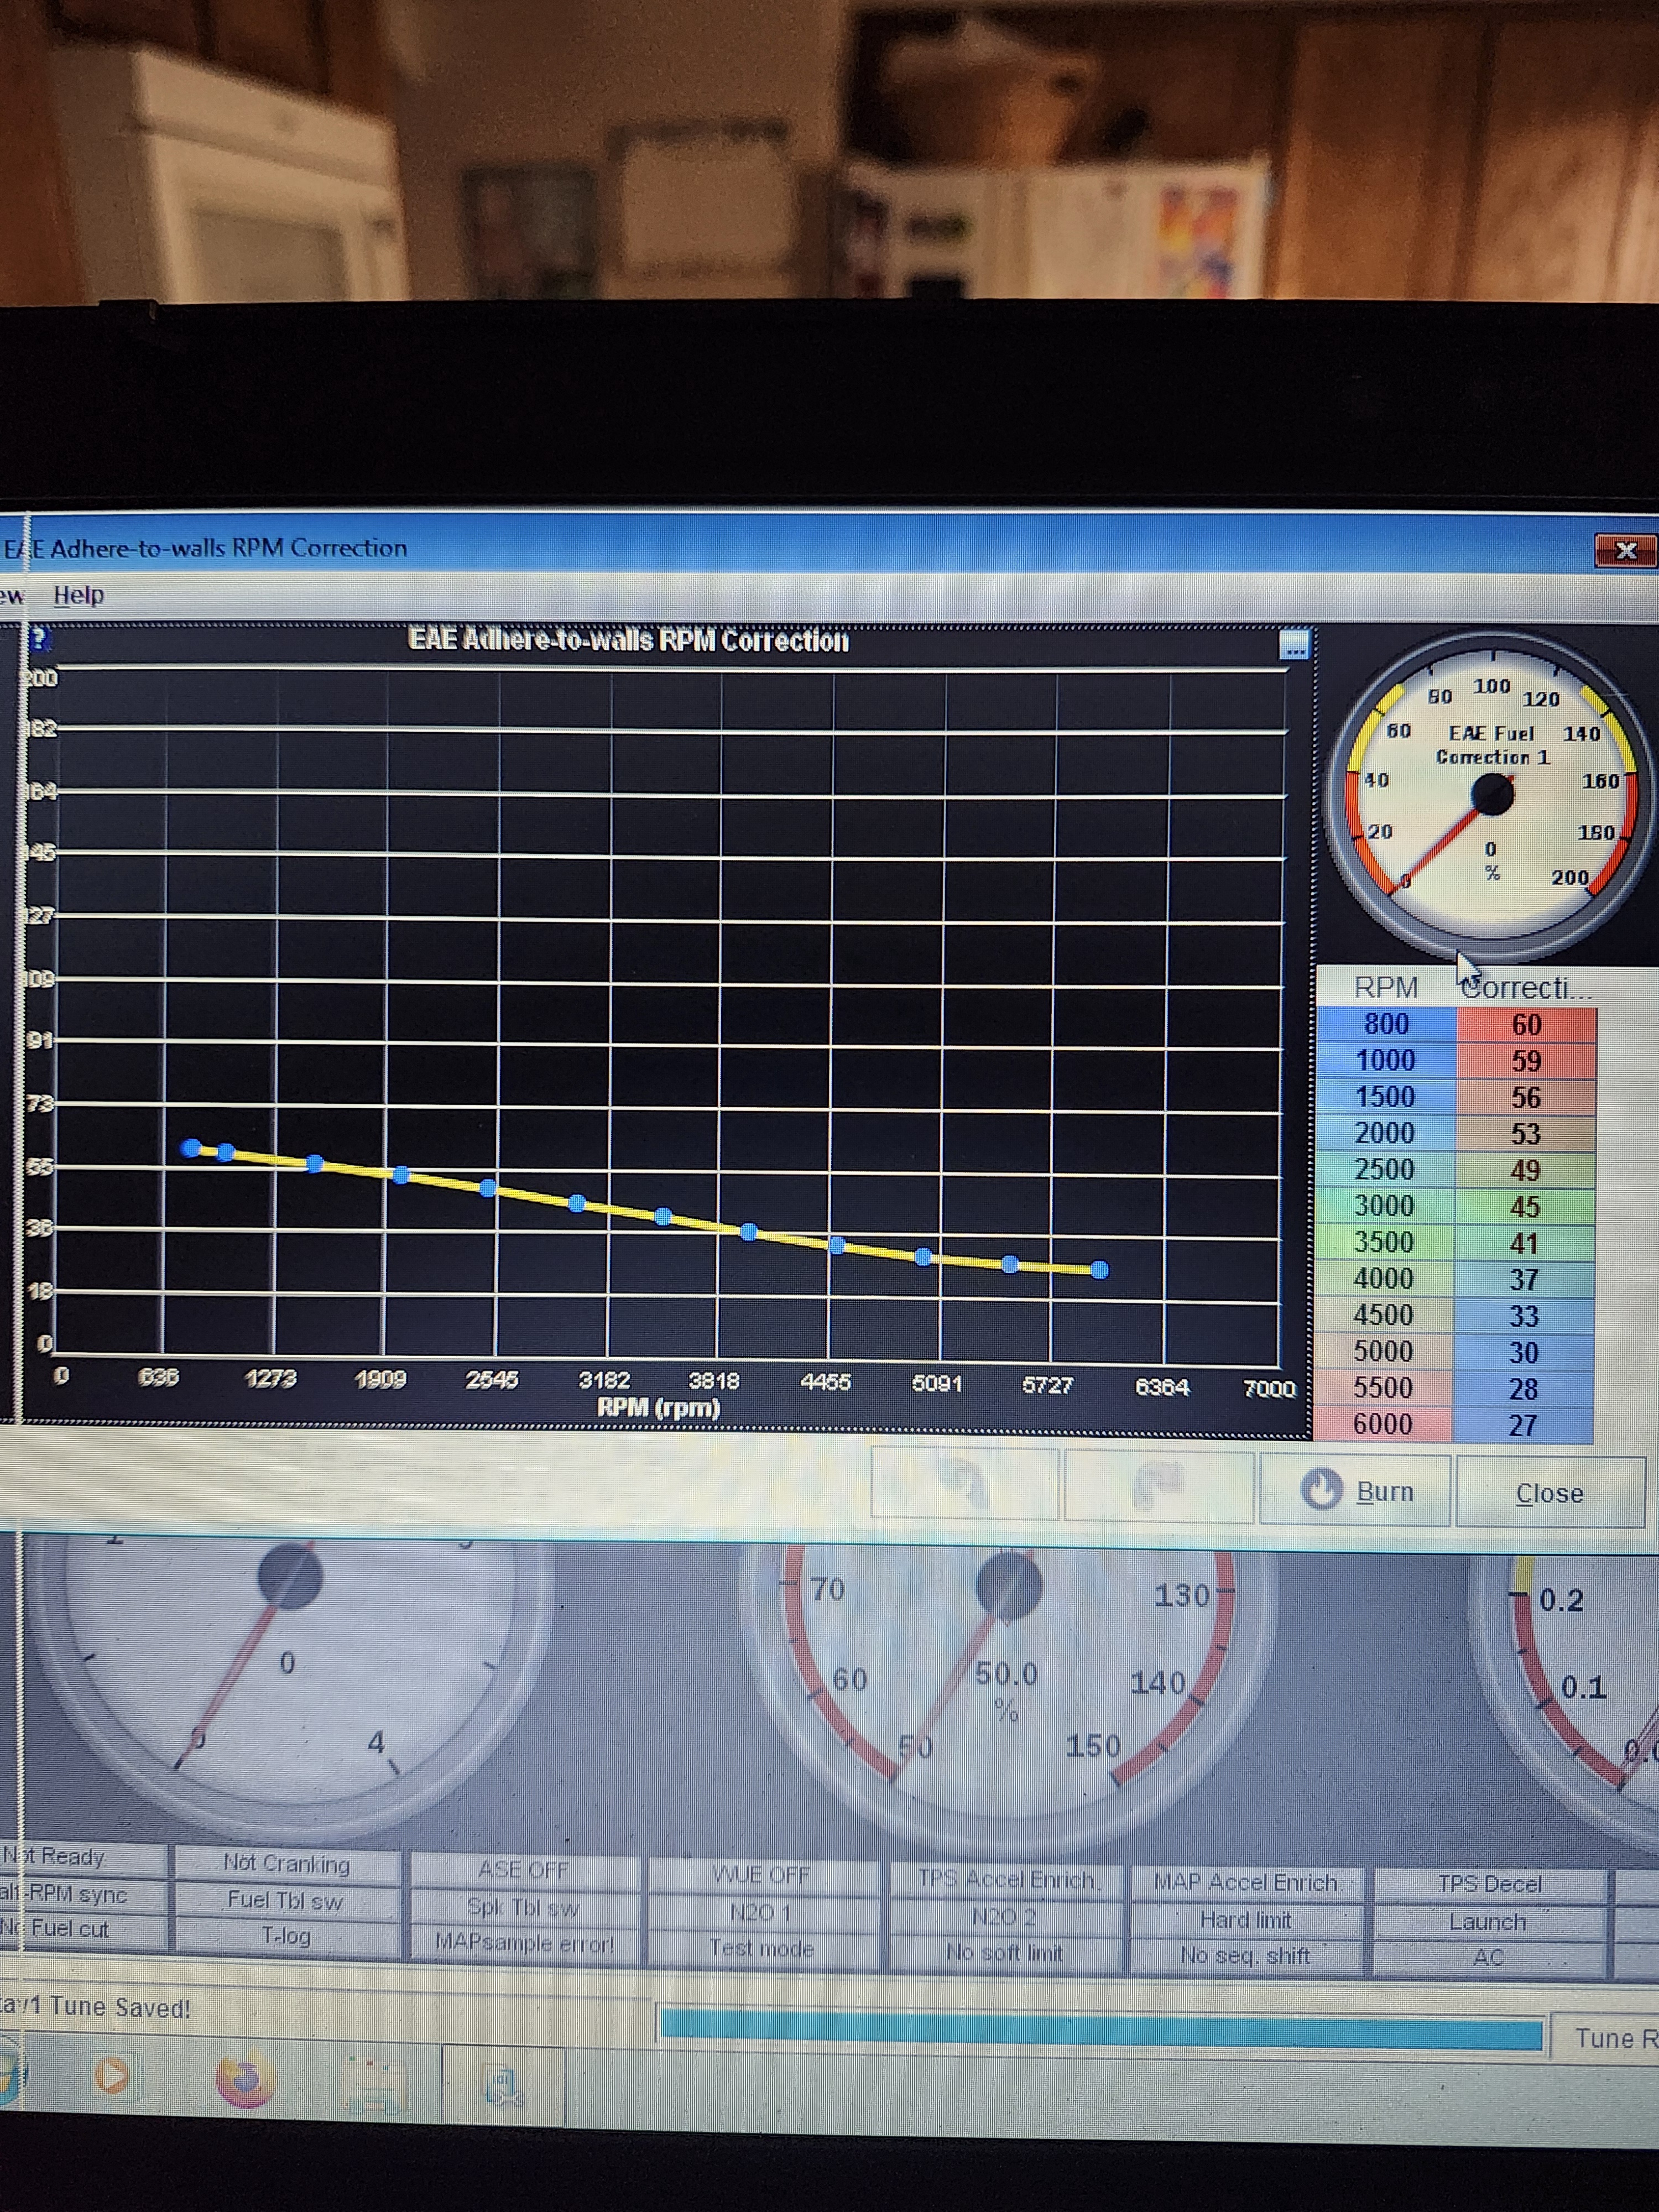Select the 5000 RPM cell
This screenshot has height=2212, width=1659.
tap(1383, 1351)
